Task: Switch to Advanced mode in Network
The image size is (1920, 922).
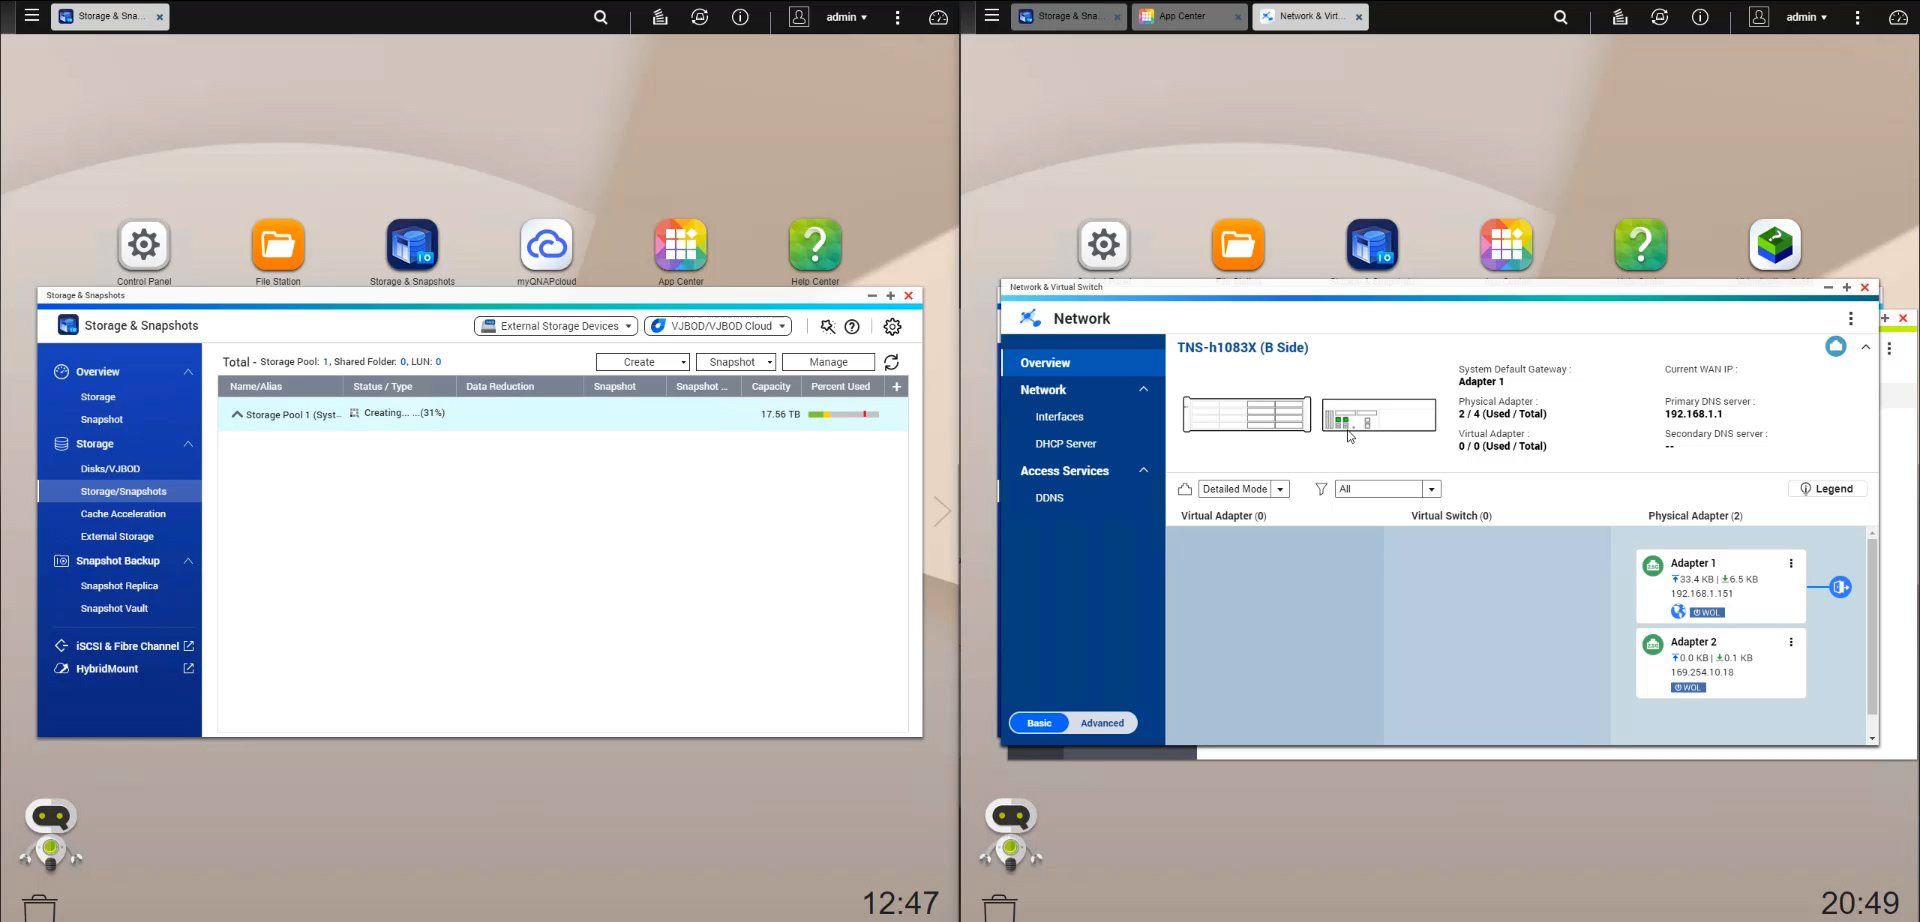Action: point(1102,723)
